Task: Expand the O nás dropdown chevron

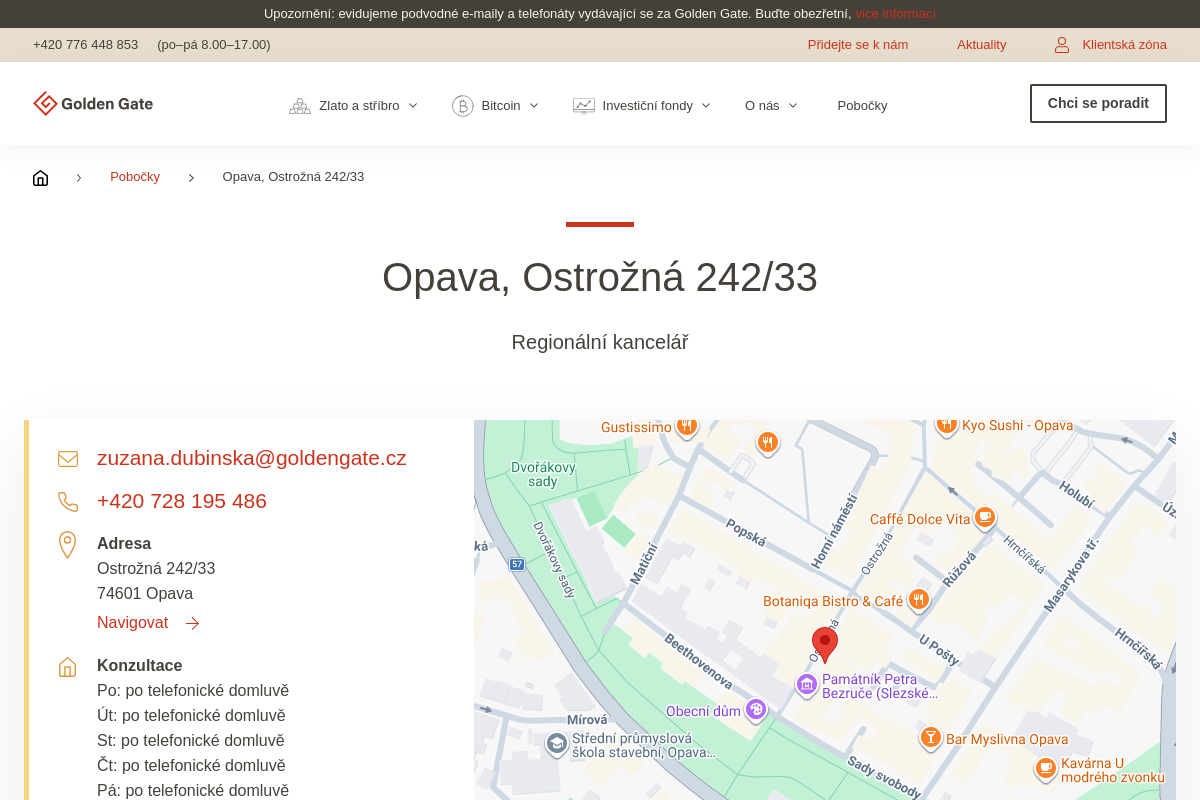Action: pyautogui.click(x=793, y=106)
